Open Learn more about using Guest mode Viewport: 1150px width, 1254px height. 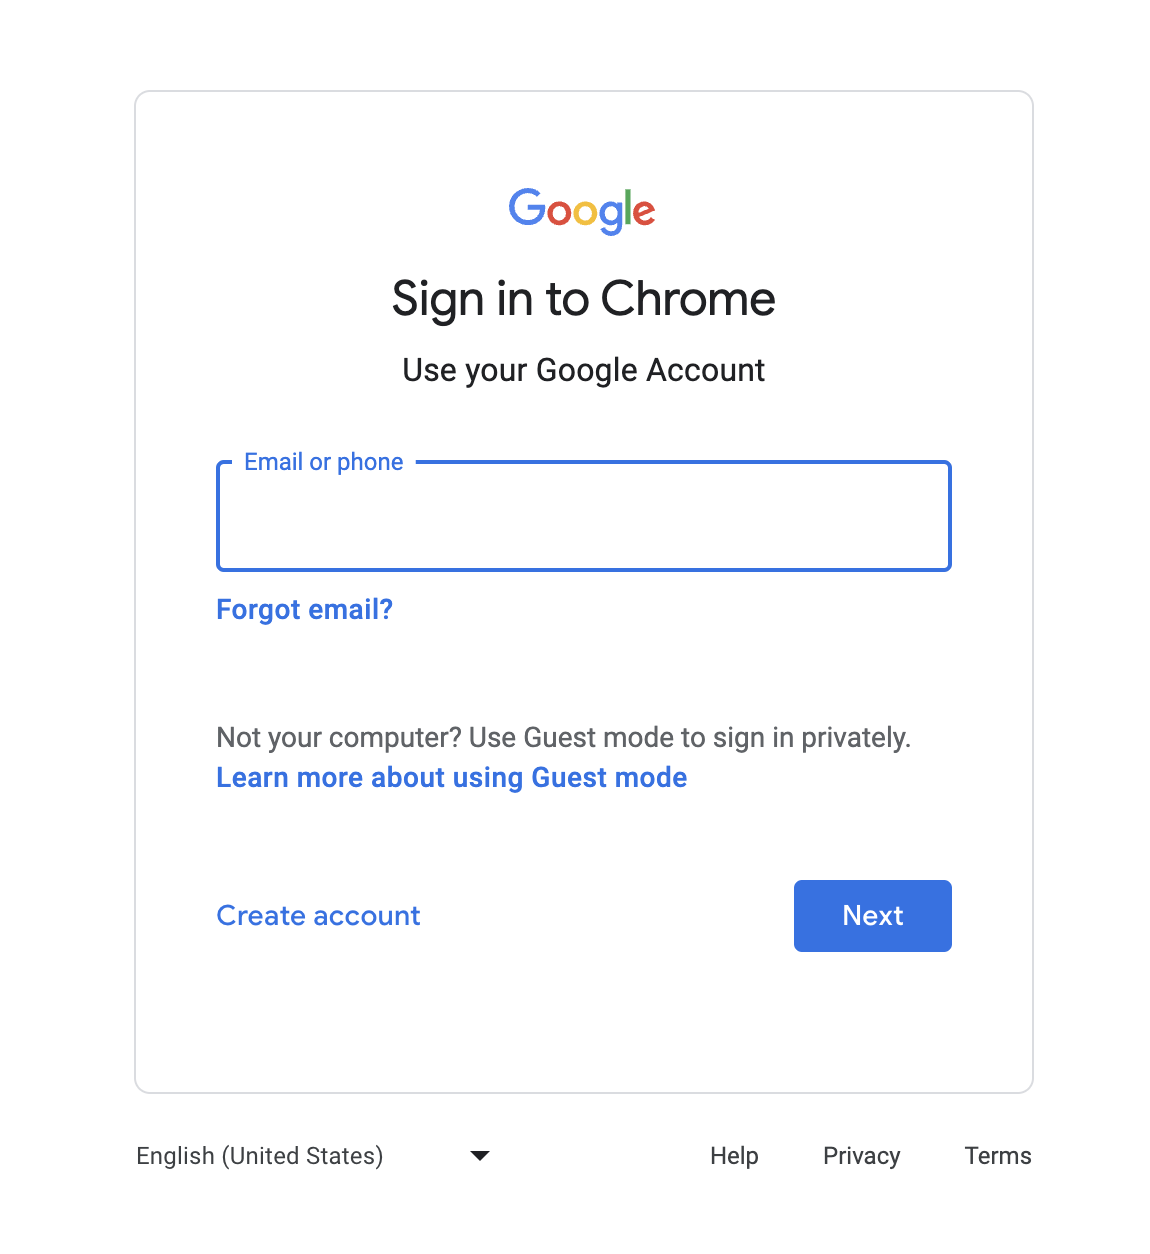(x=451, y=778)
